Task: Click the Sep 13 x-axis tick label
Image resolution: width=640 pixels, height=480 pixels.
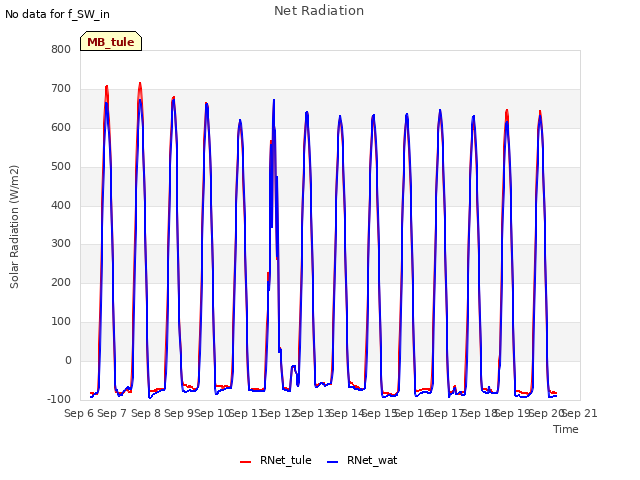Action: pos(313,413)
